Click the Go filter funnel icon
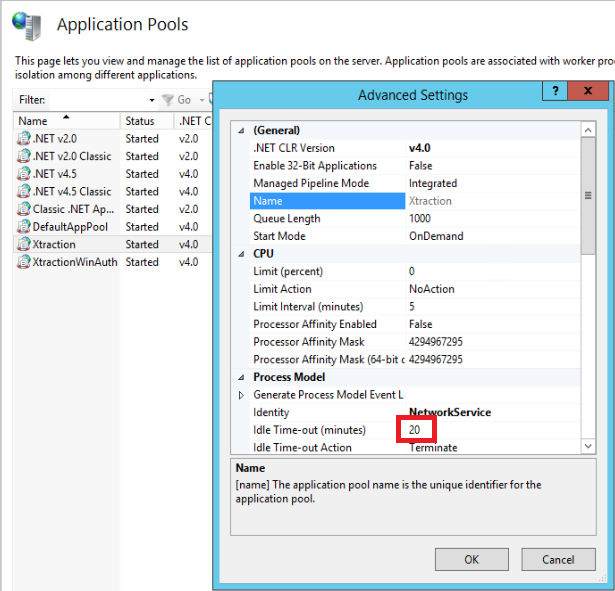 pos(168,100)
